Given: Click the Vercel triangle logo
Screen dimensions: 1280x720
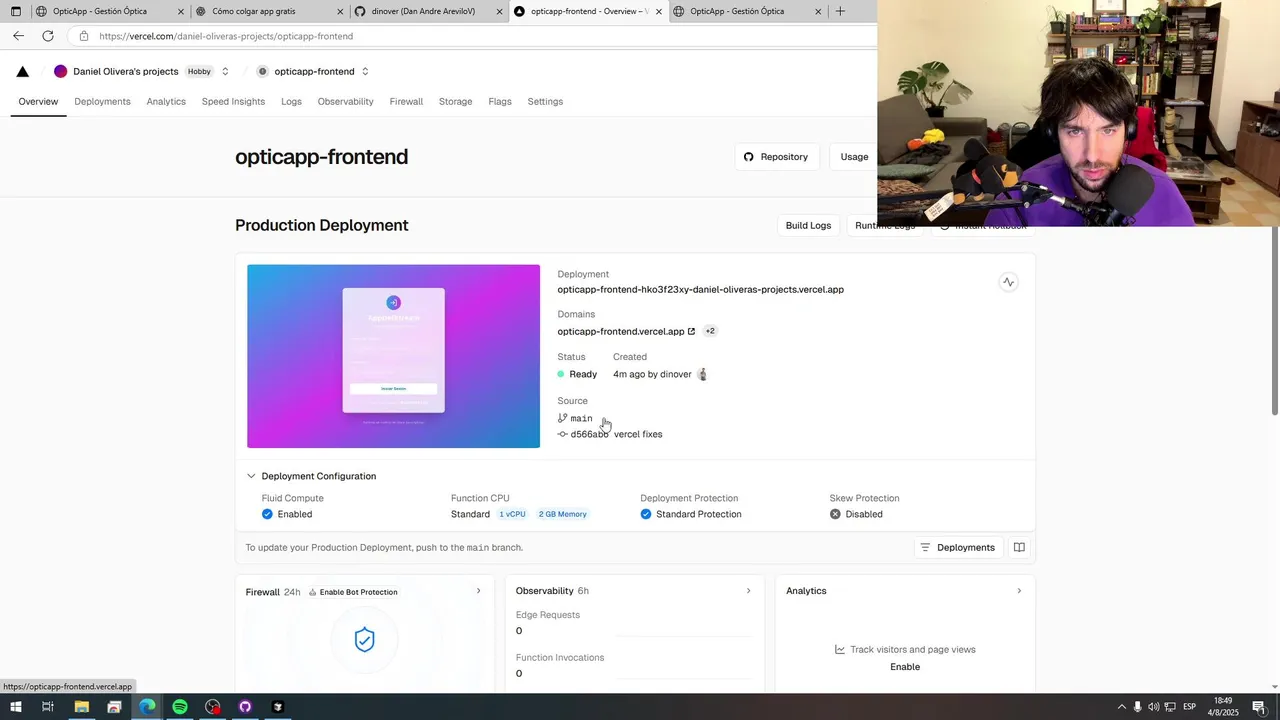Looking at the screenshot, I should tap(23, 71).
